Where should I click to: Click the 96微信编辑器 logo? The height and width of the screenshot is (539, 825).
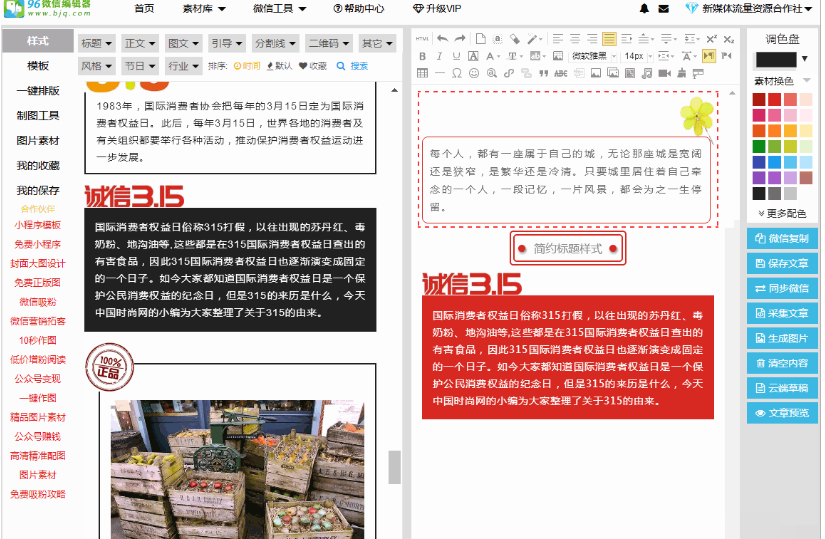click(46, 8)
